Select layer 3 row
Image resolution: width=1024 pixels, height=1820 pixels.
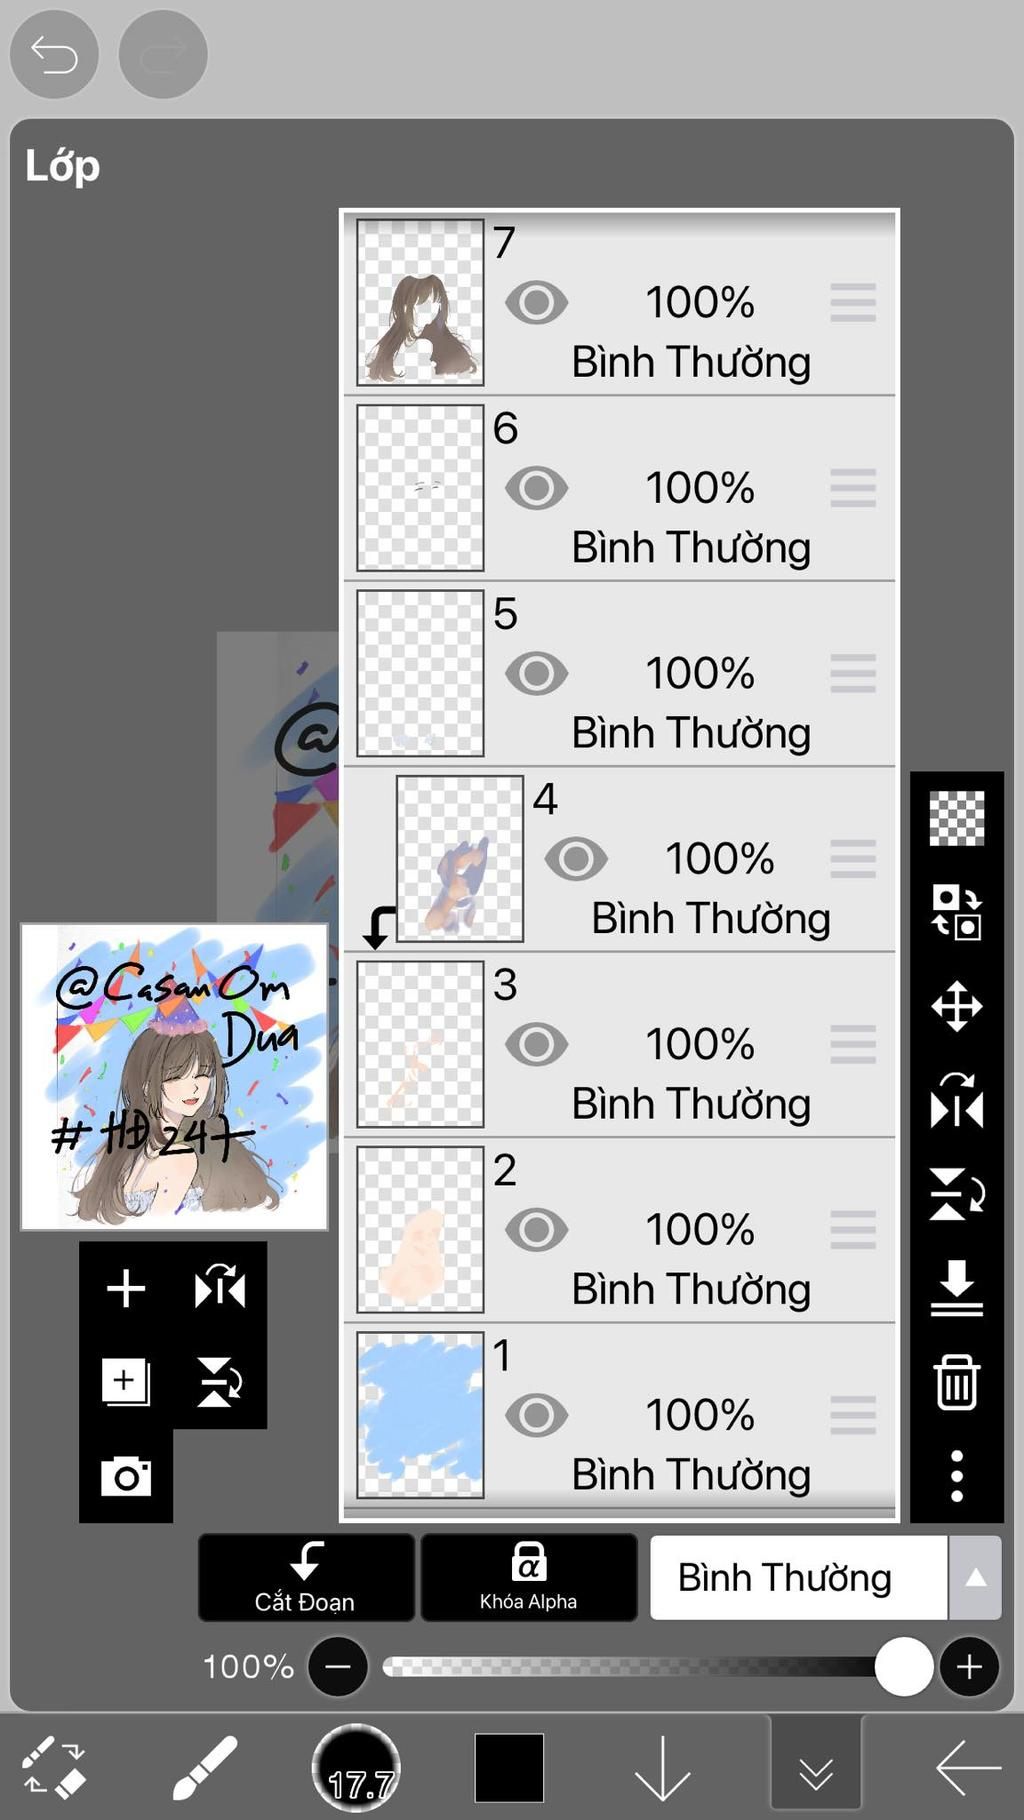click(x=620, y=1045)
